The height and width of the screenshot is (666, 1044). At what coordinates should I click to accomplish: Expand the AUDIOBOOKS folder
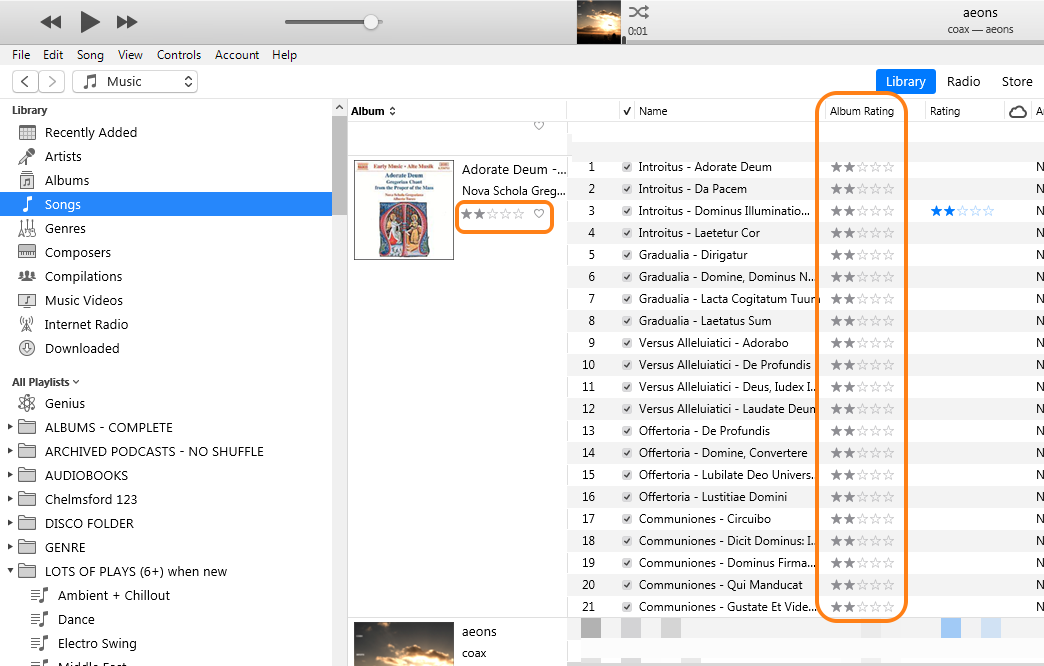point(10,475)
